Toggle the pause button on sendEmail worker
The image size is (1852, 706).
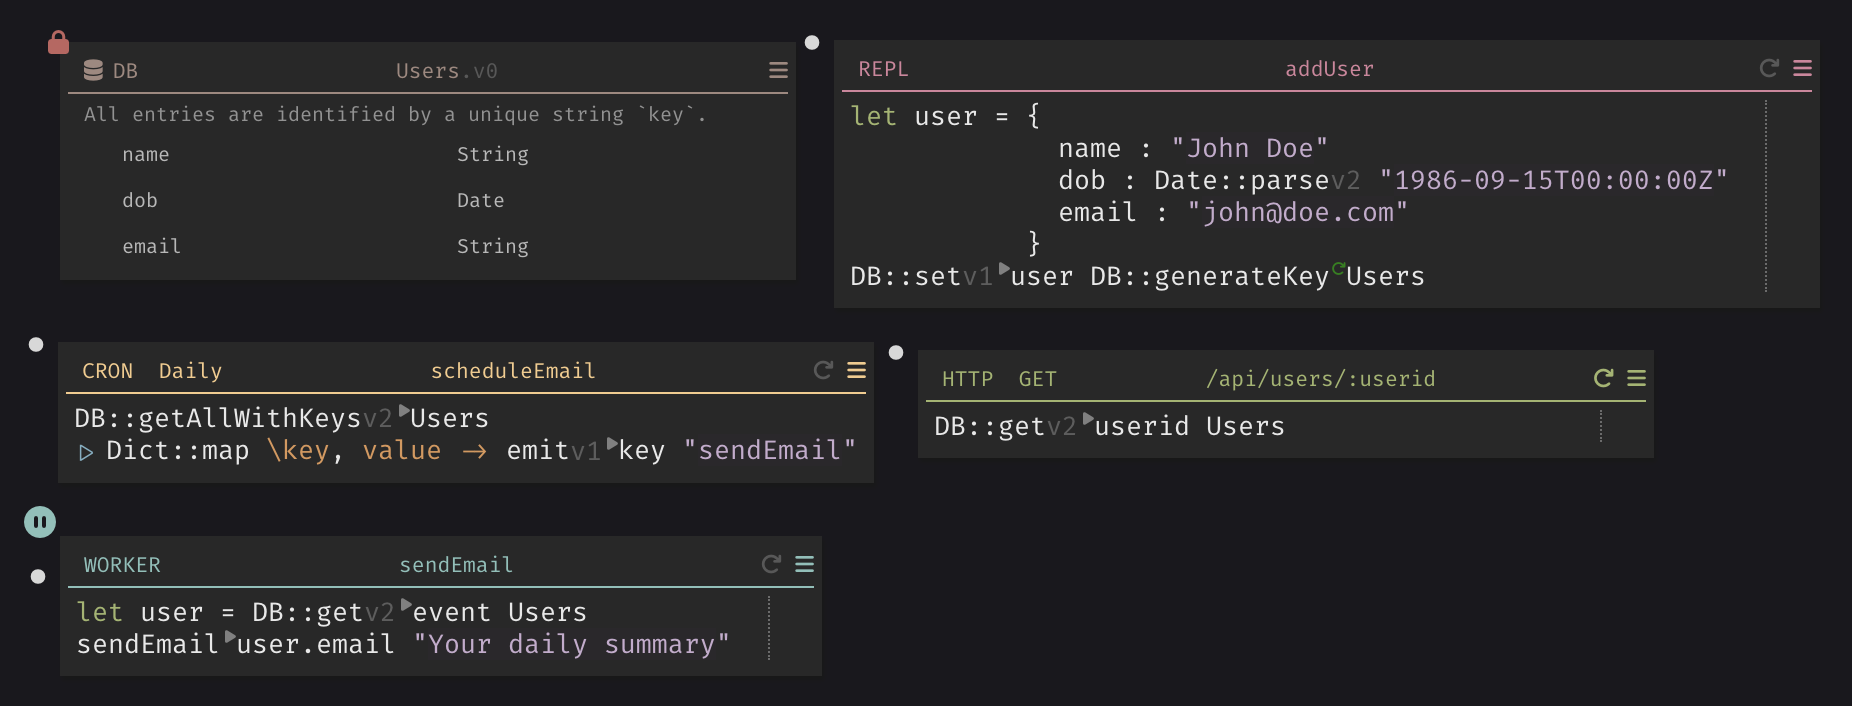click(40, 521)
